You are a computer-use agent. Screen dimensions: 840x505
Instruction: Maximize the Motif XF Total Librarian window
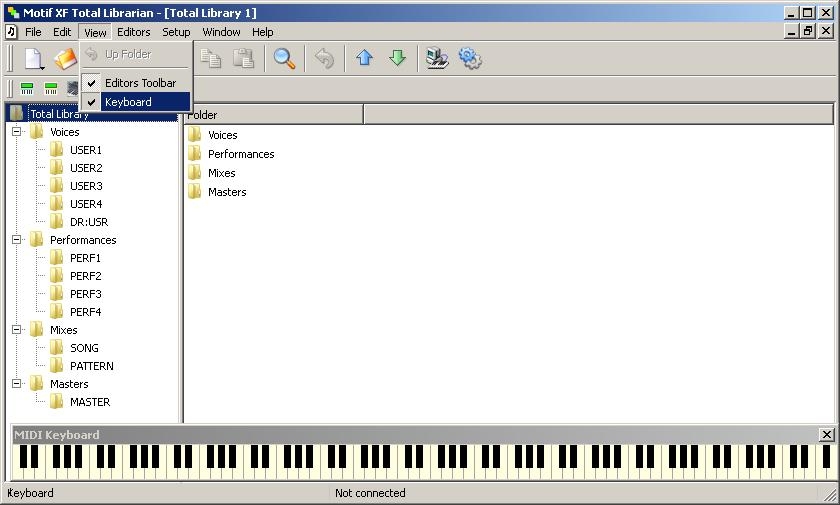click(x=808, y=12)
